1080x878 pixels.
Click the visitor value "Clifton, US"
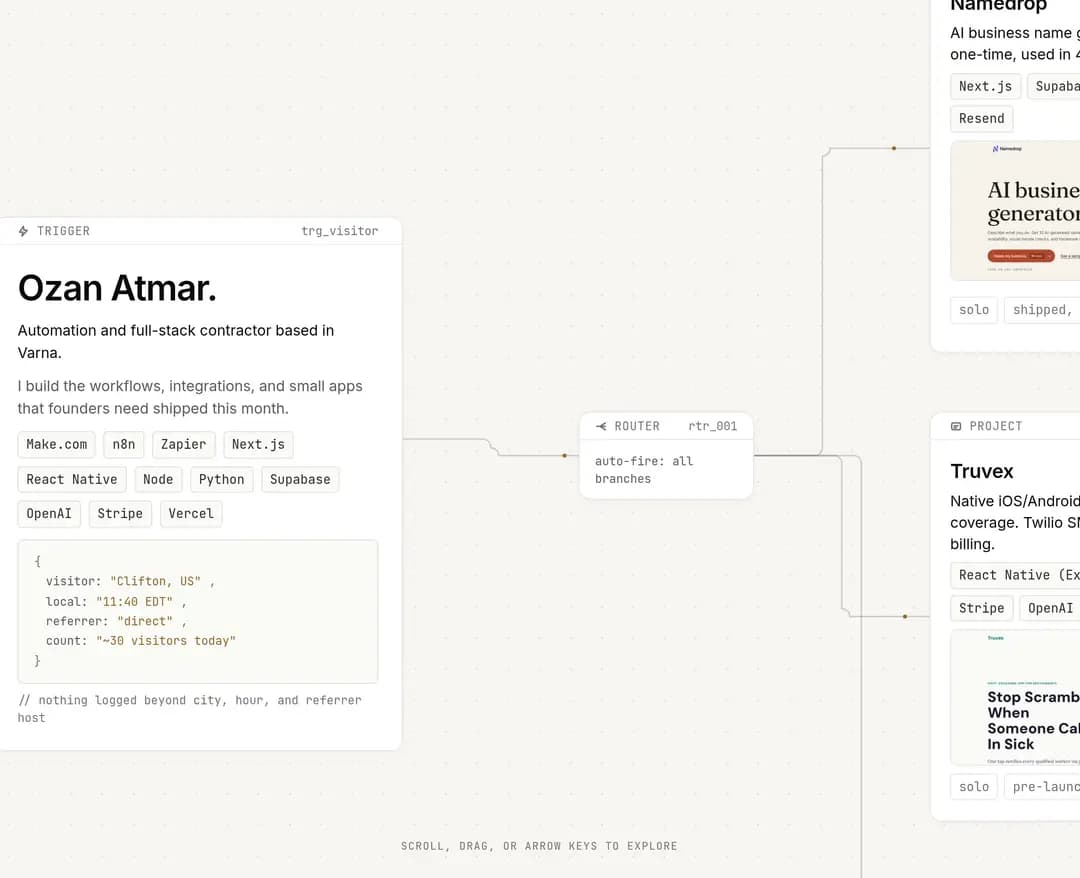tap(155, 581)
